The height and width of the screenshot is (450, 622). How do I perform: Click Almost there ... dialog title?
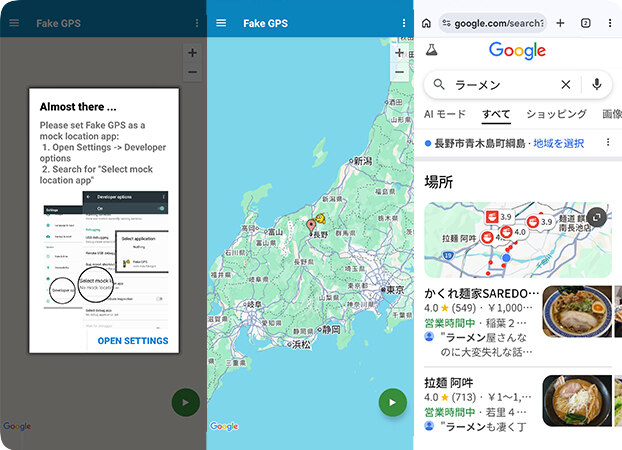pyautogui.click(x=78, y=107)
